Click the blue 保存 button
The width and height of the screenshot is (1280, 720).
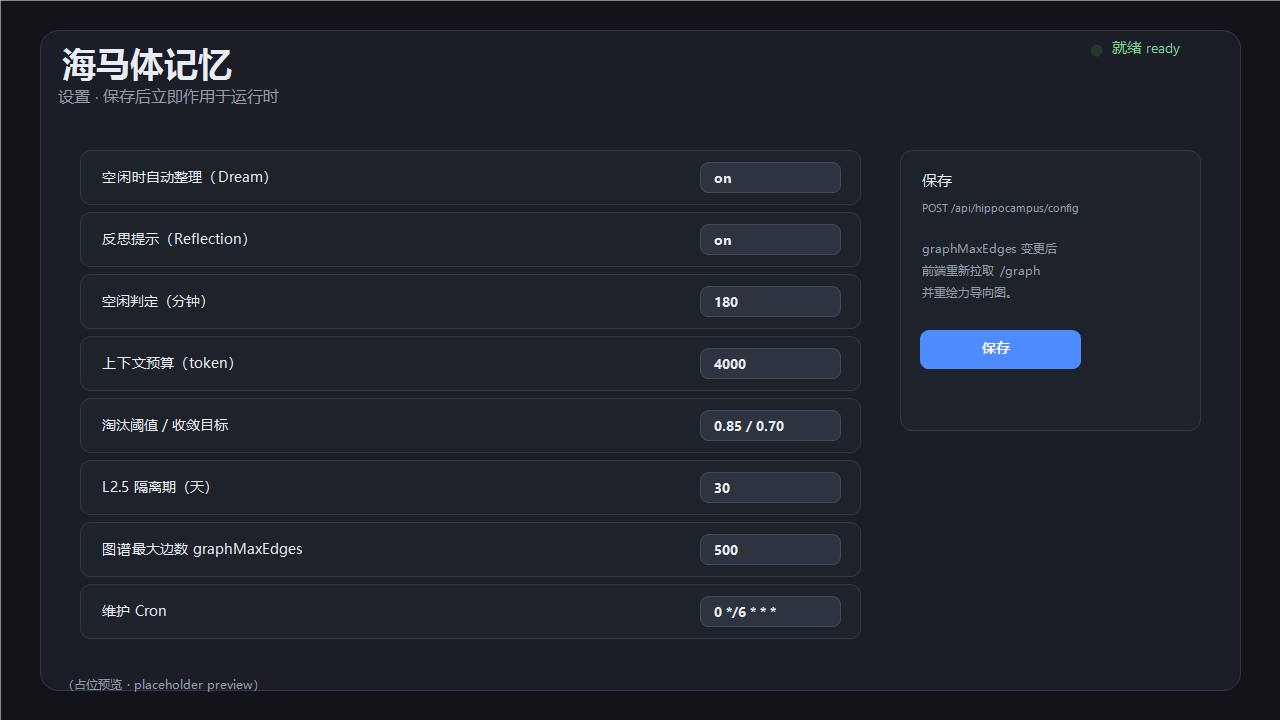(1000, 349)
